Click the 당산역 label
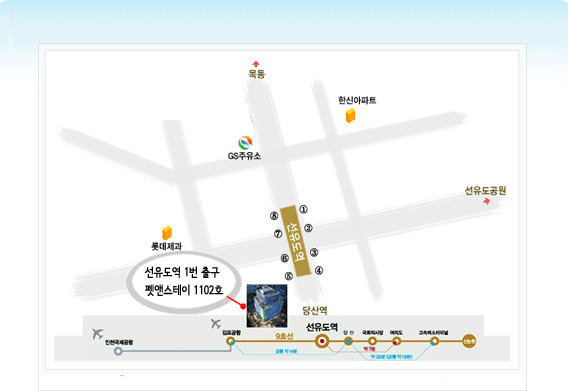Viewport: 568px width, 391px height. coord(315,310)
